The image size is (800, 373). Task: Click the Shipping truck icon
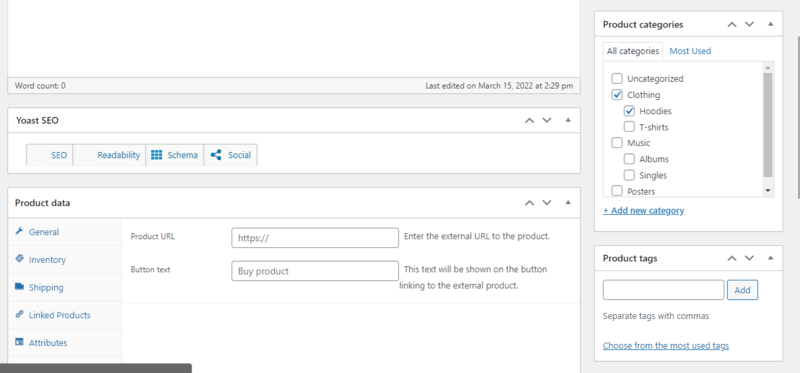19,287
